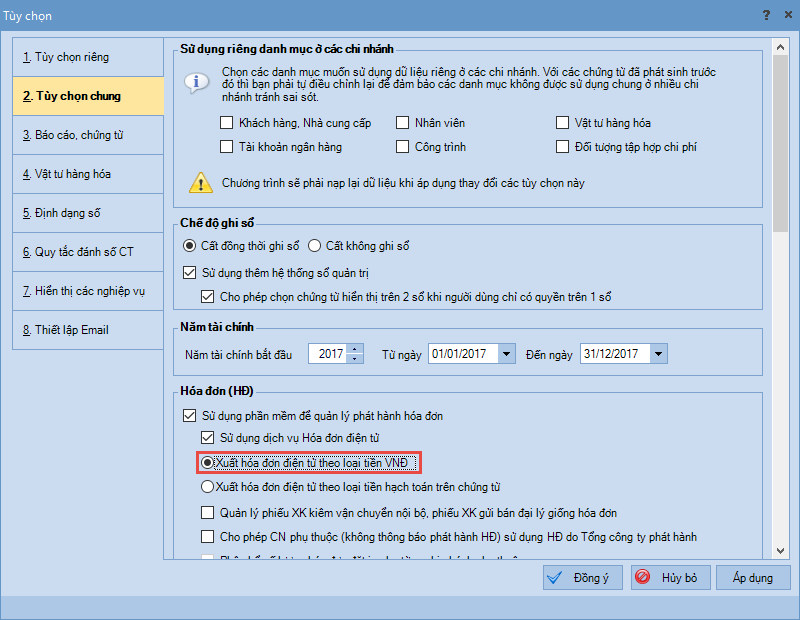Open the Đến ngày date dropdown
This screenshot has width=800, height=620.
[x=657, y=354]
